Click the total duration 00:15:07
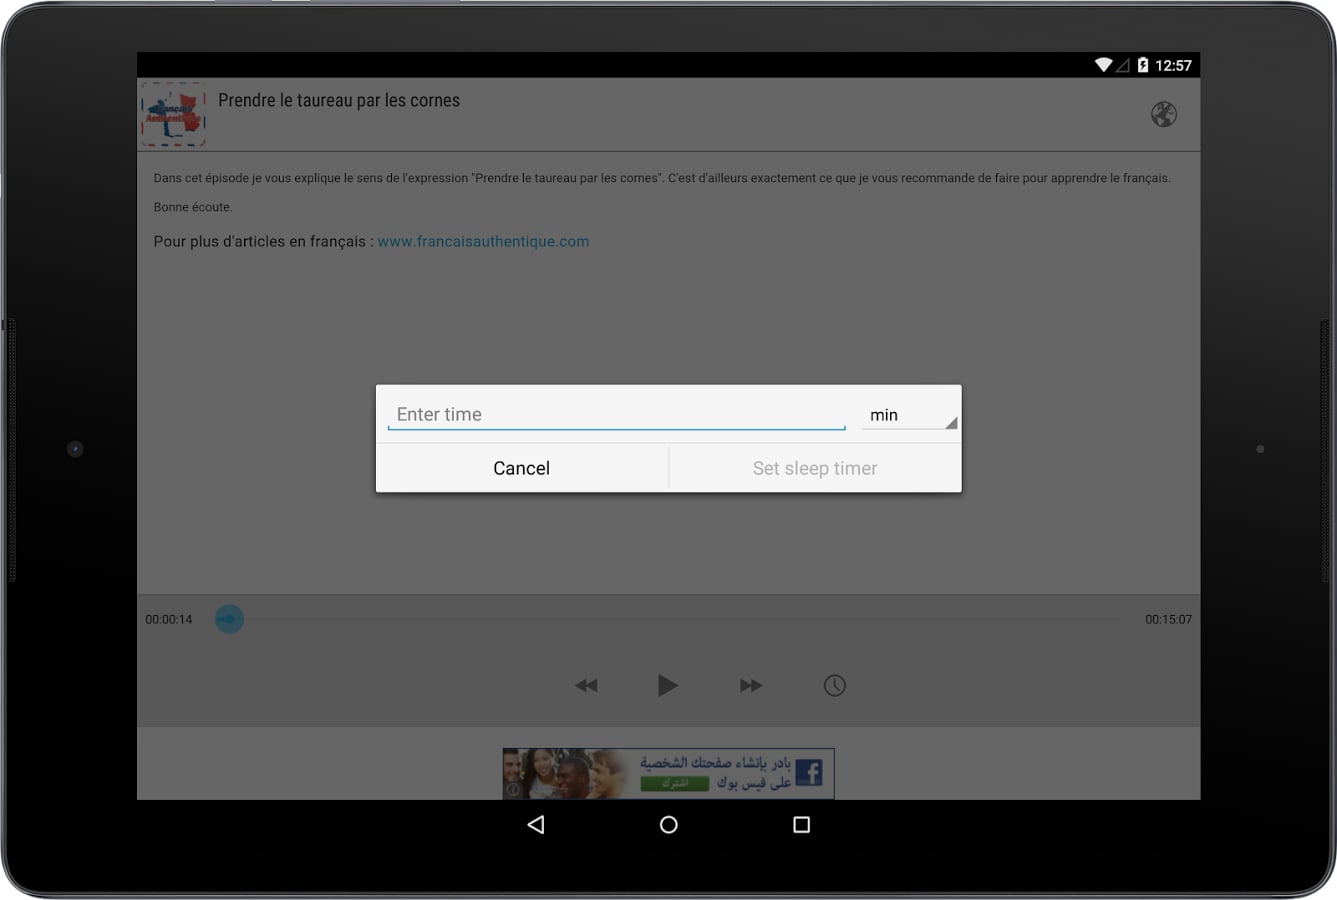 1168,619
